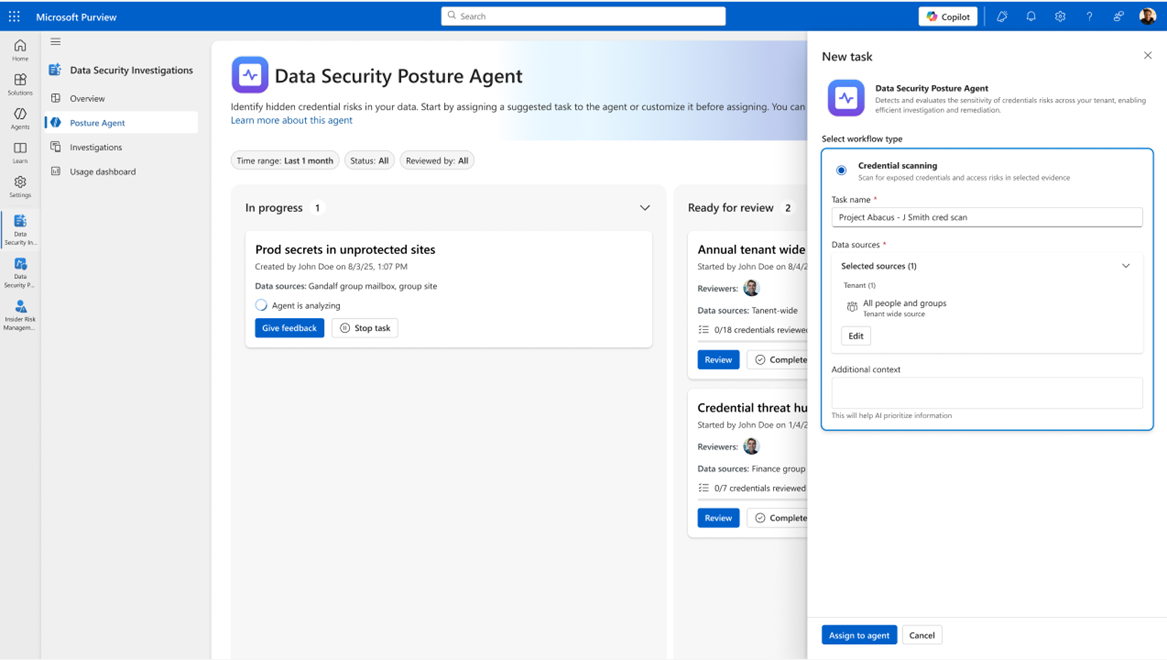Go to Investigations in the sidebar
The width and height of the screenshot is (1167, 660).
96,147
